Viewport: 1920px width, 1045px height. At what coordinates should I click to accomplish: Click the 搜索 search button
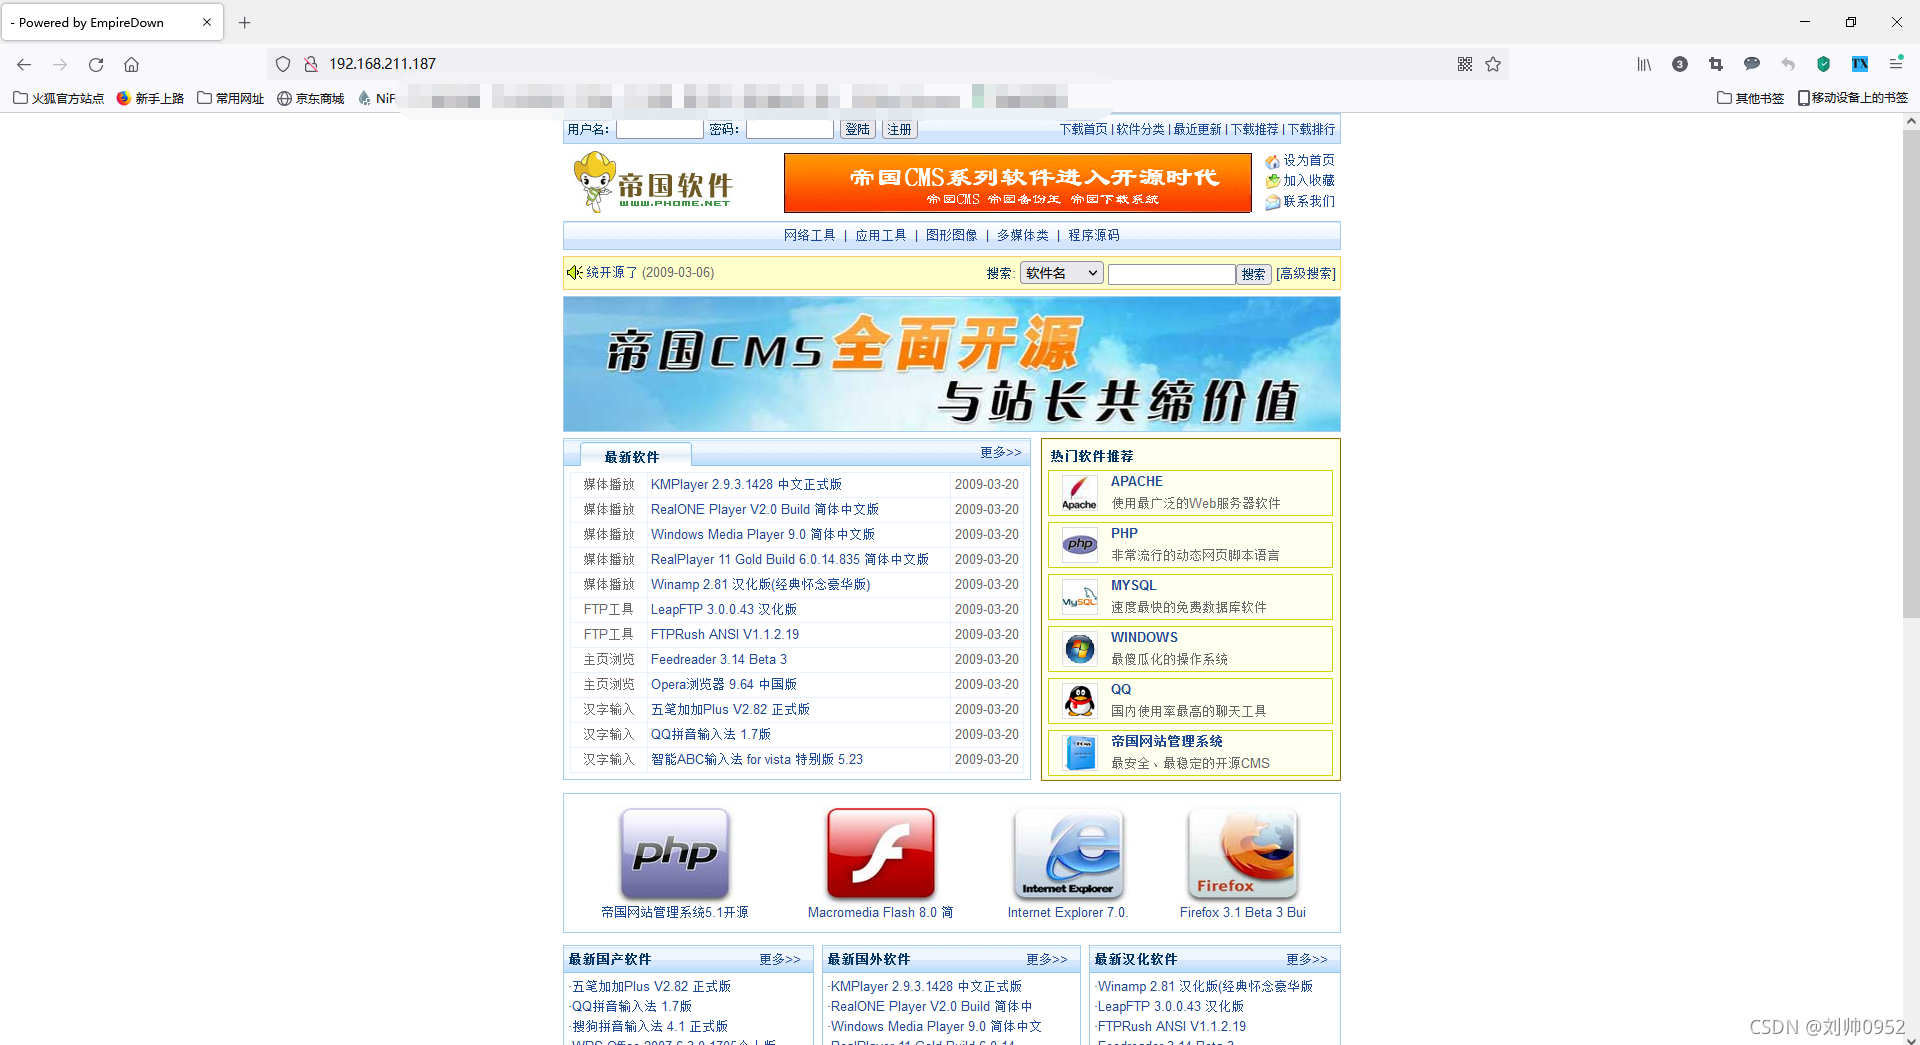click(x=1254, y=274)
